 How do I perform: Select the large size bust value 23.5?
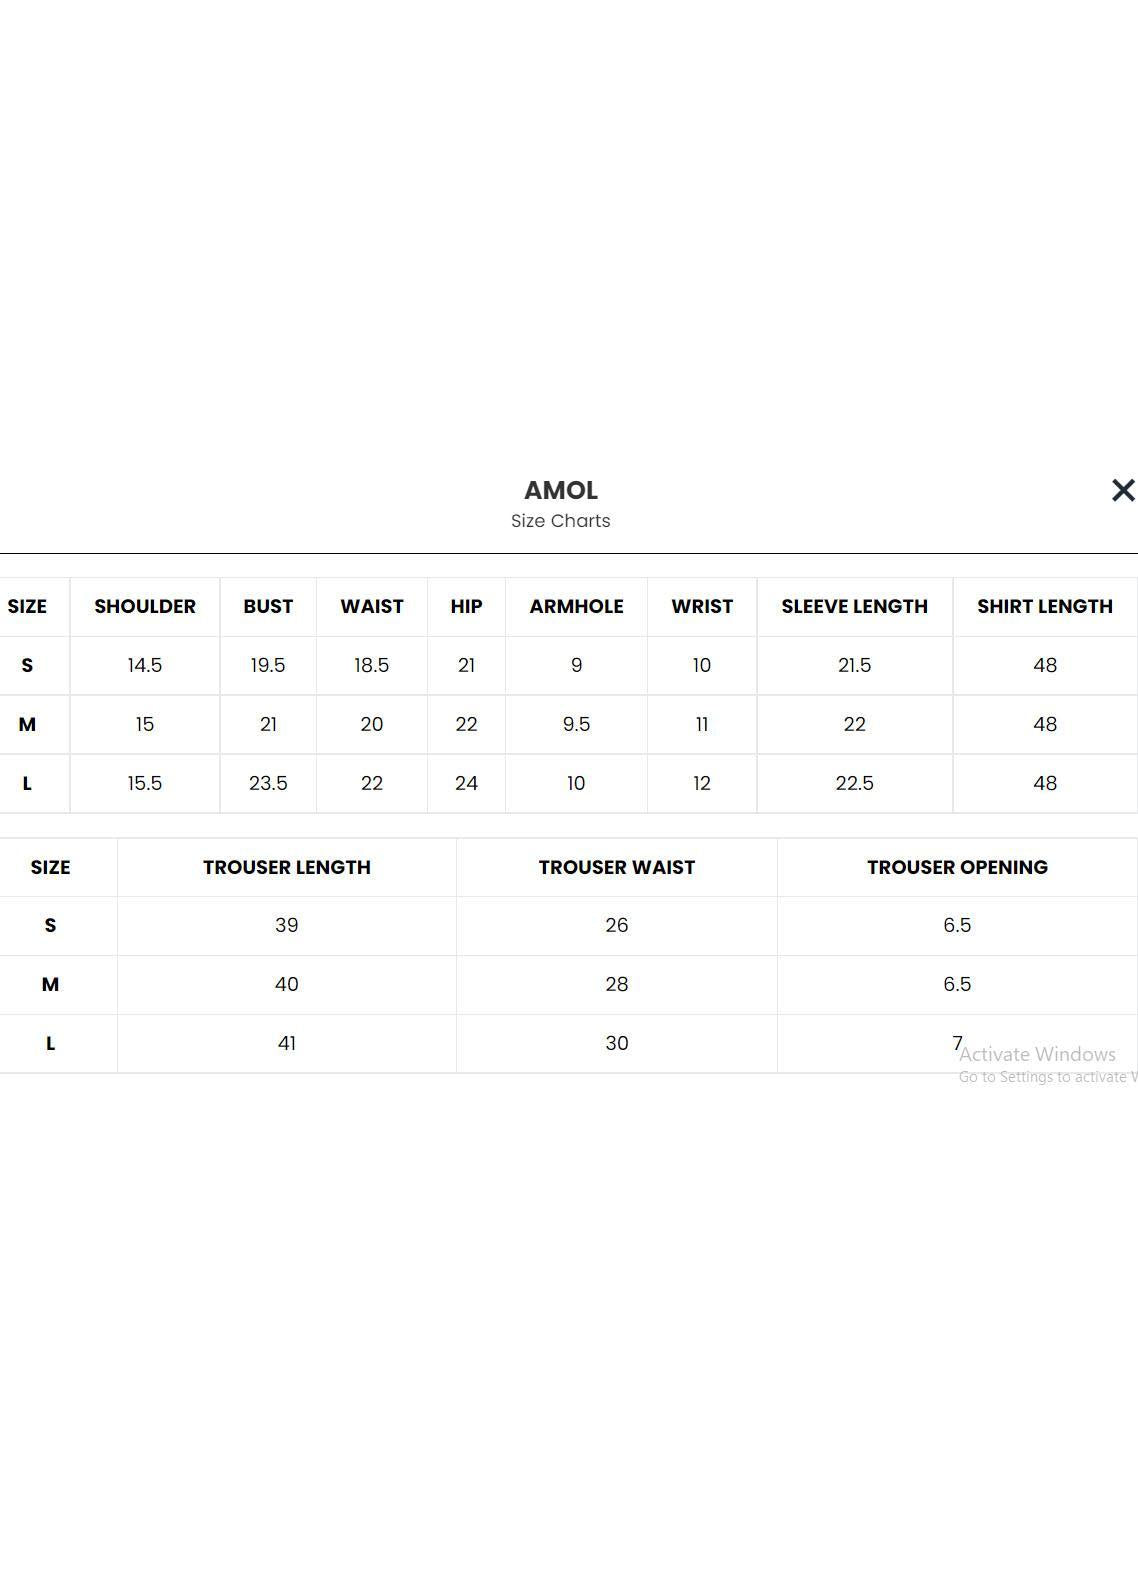pos(268,783)
